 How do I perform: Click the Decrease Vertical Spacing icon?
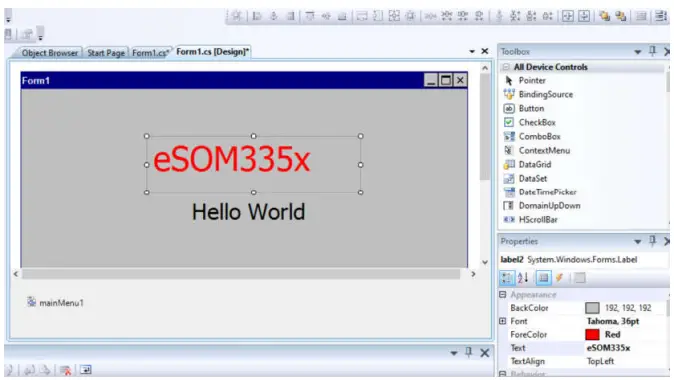(x=531, y=16)
